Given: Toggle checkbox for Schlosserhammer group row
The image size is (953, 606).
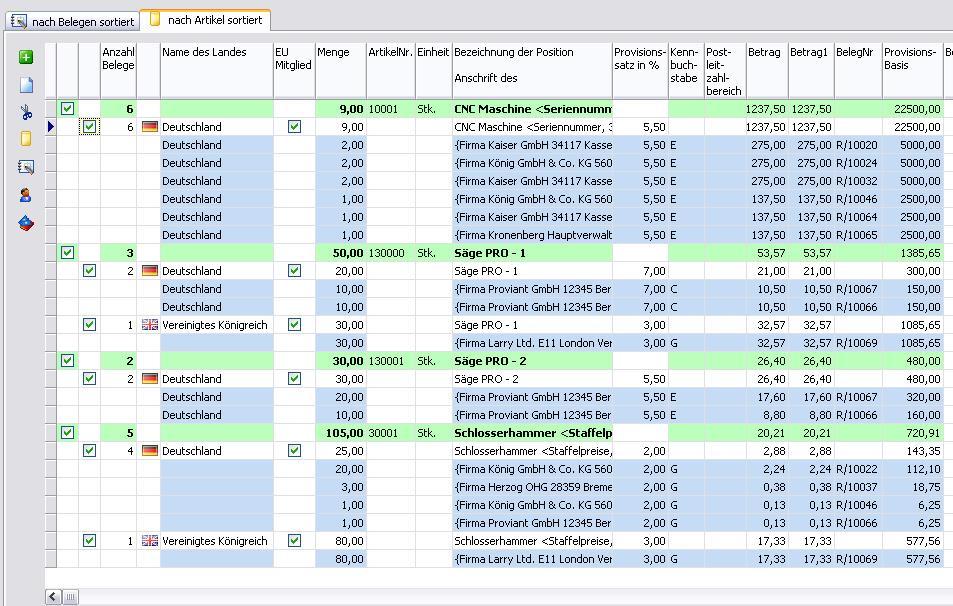Looking at the screenshot, I should pos(67,433).
